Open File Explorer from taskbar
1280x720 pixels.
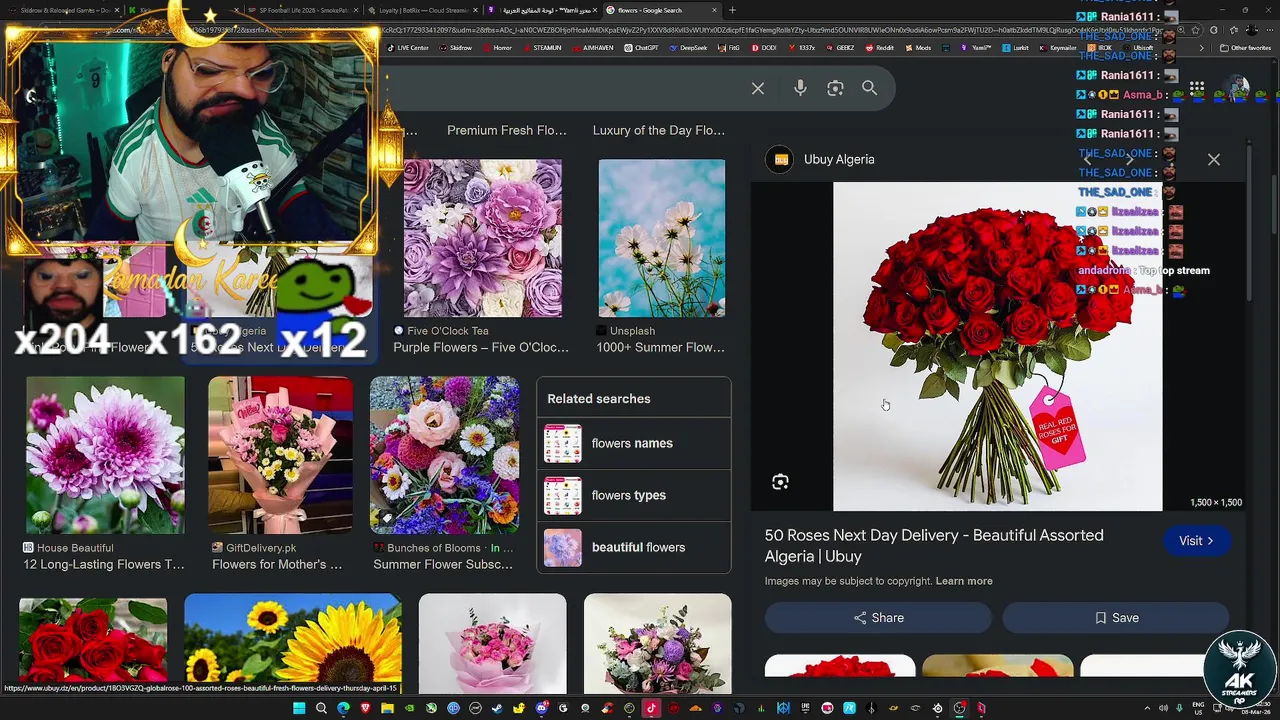387,708
